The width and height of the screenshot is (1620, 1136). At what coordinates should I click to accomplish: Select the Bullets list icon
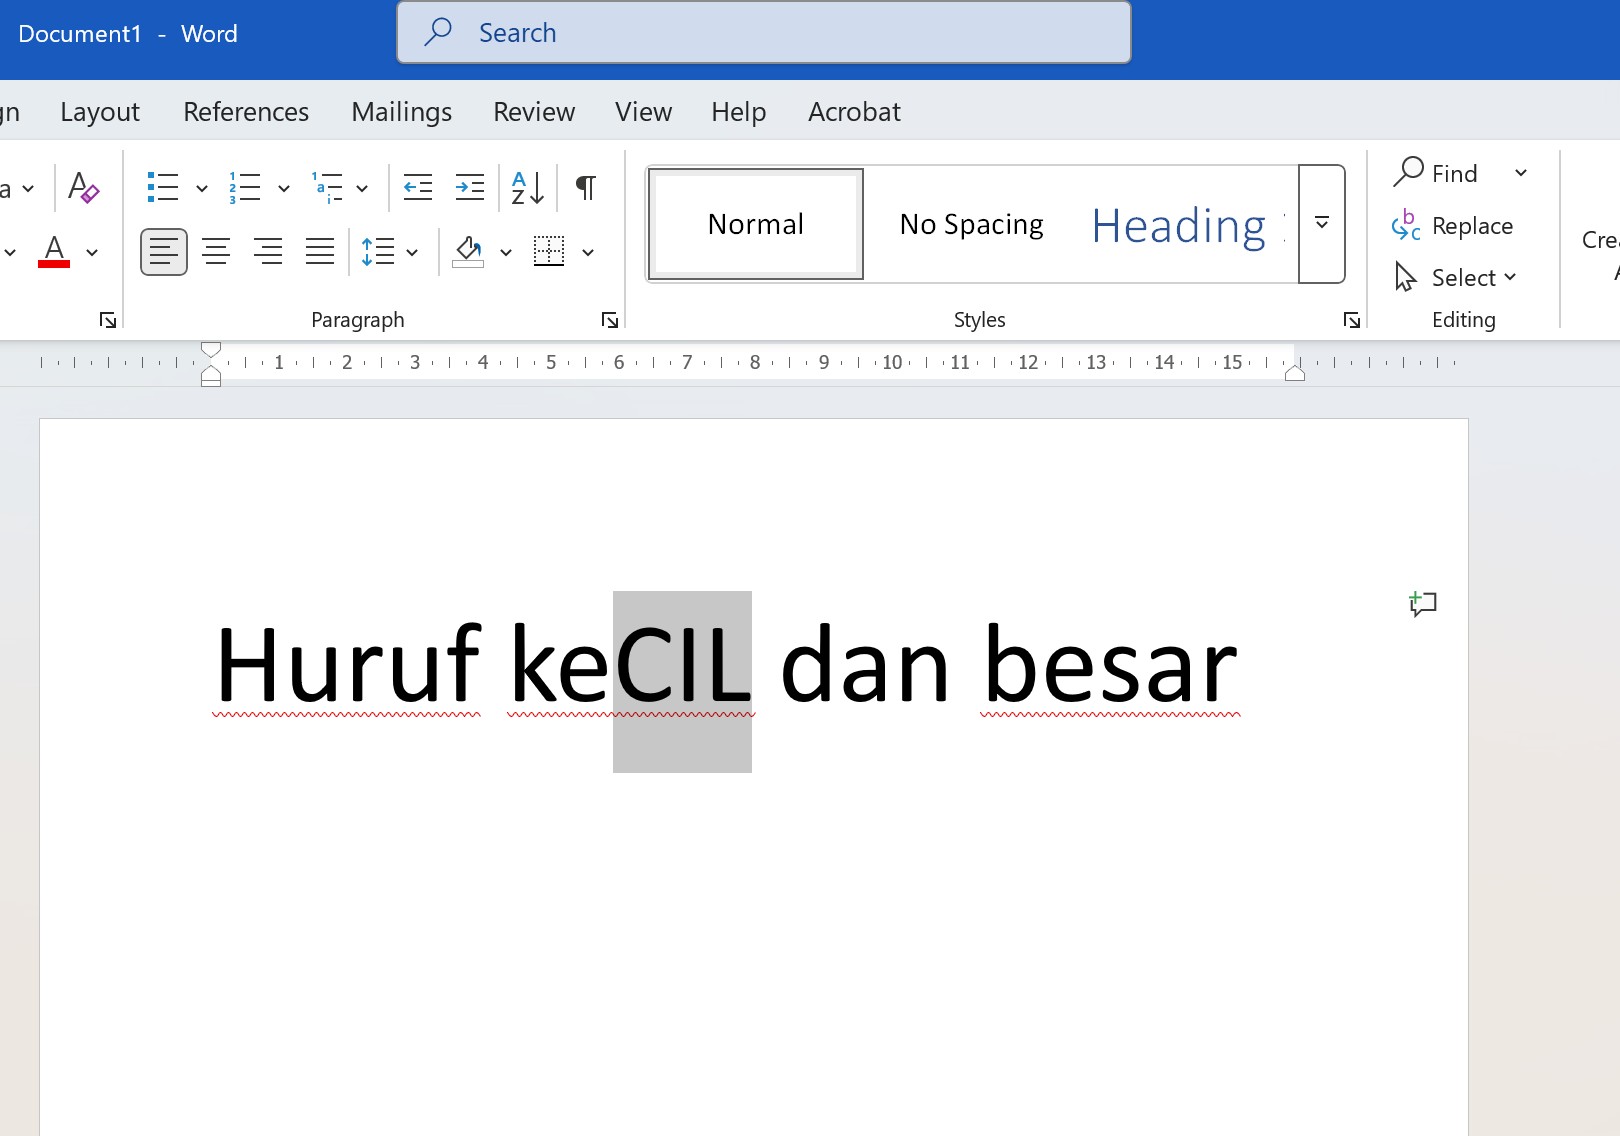[163, 187]
